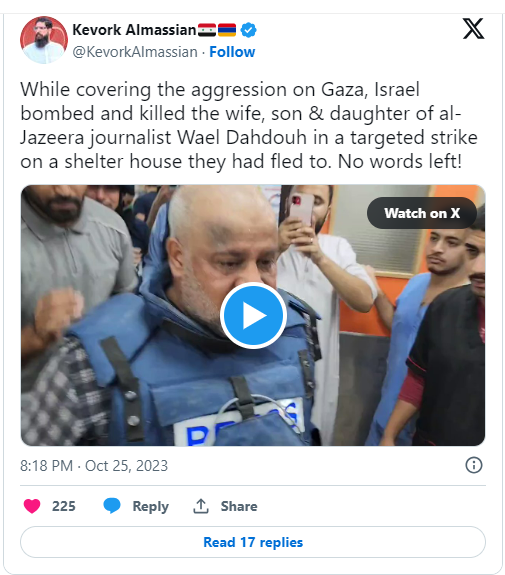Read 17 replies
Image resolution: width=505 pixels, height=575 pixels.
[253, 542]
